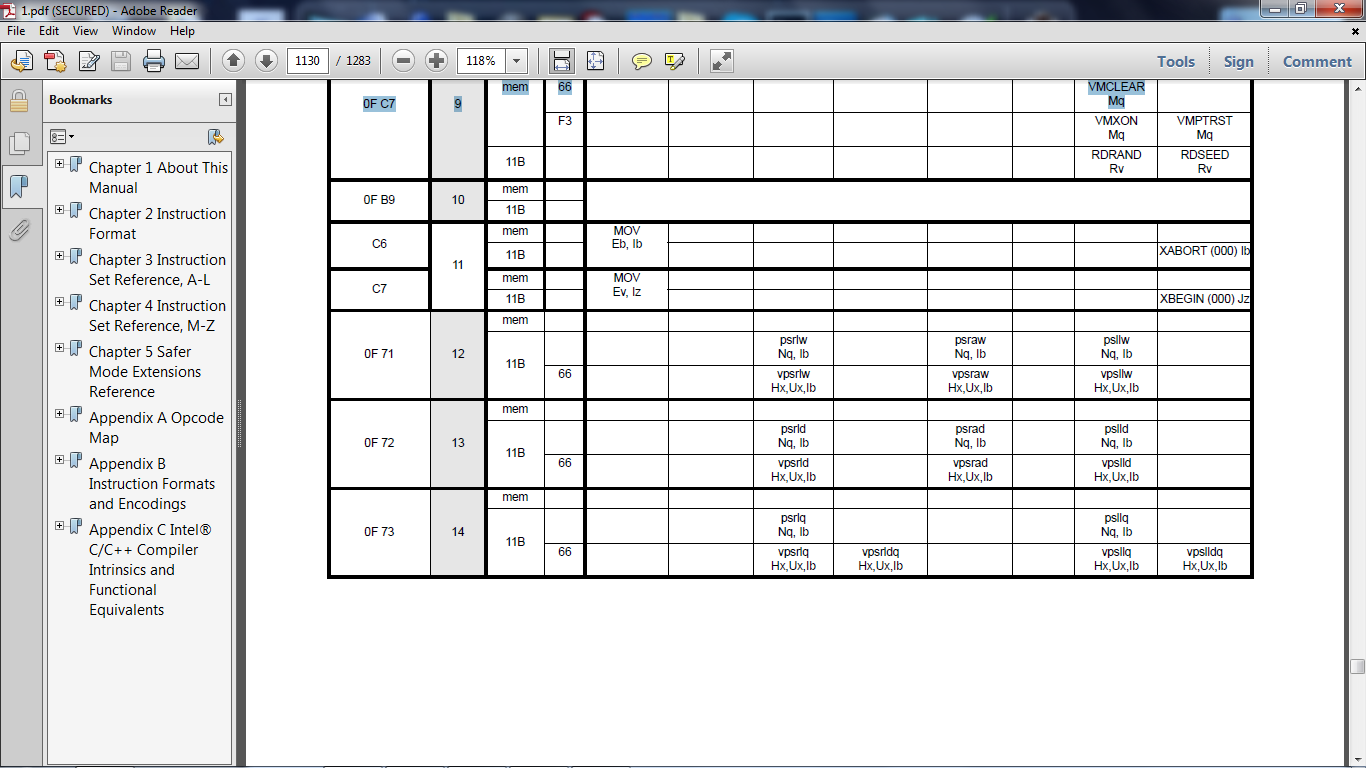Open the Tools pane
This screenshot has width=1366, height=768.
coord(1176,61)
